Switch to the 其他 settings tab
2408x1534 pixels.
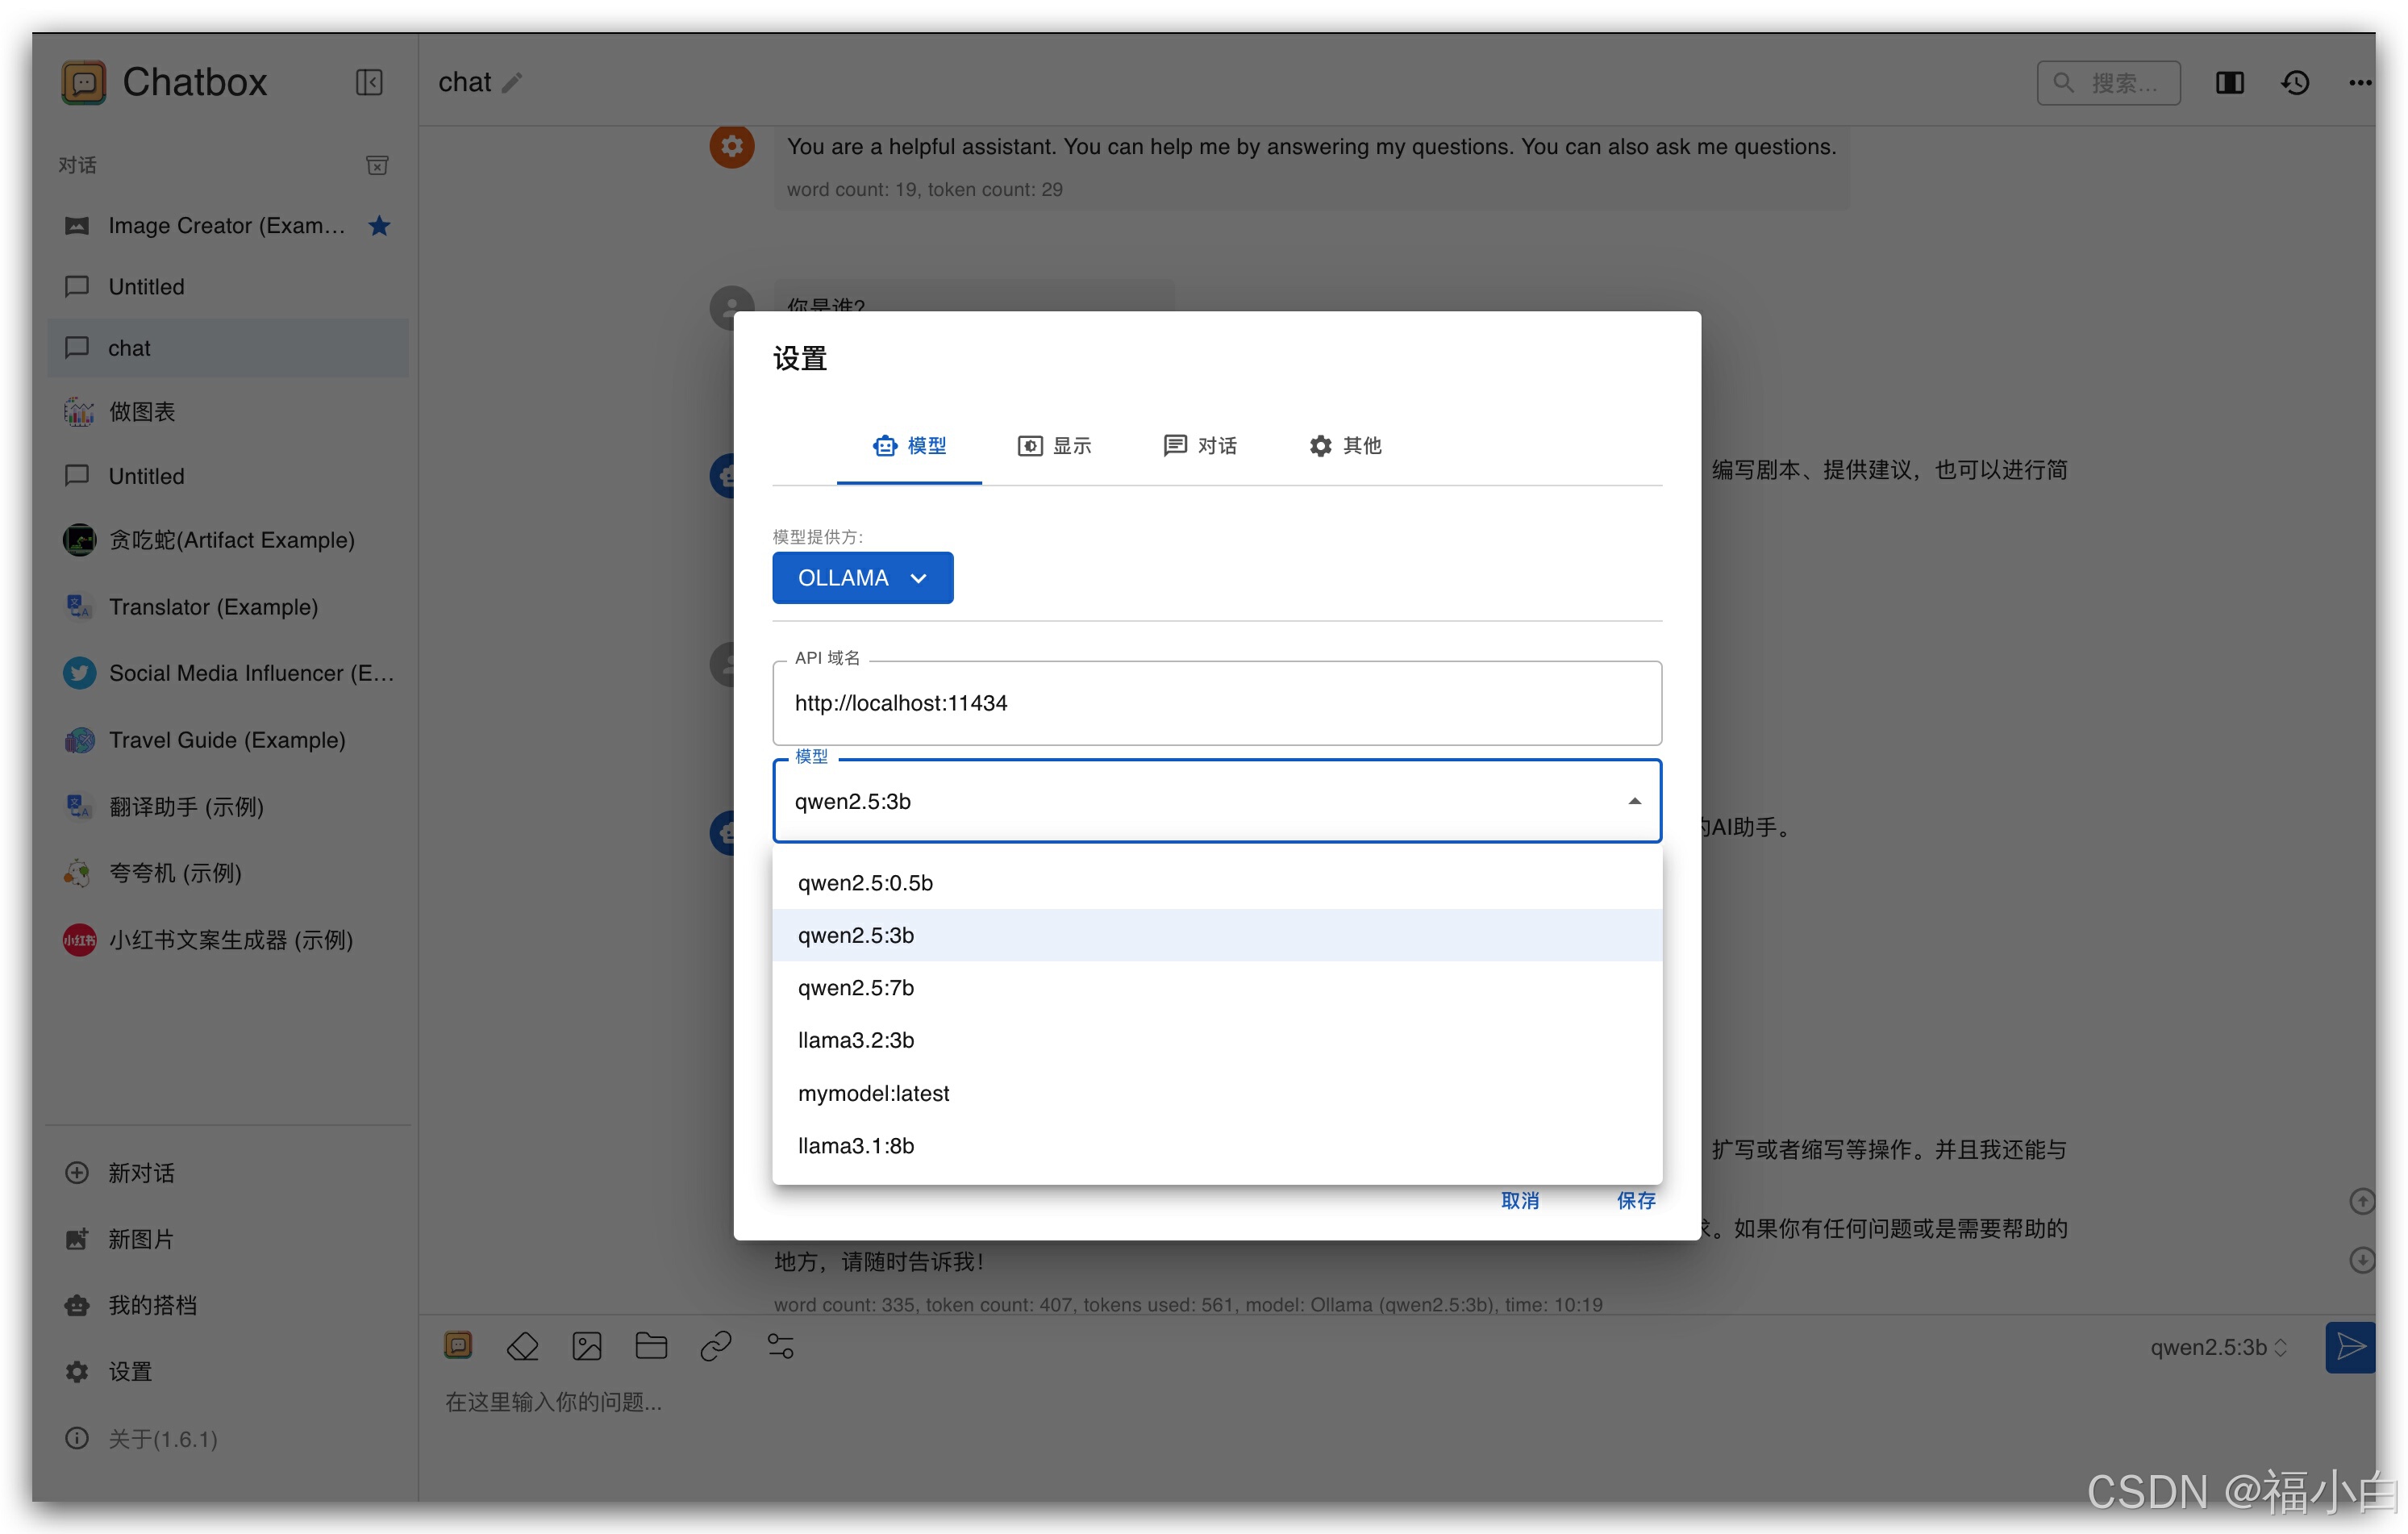click(1345, 446)
